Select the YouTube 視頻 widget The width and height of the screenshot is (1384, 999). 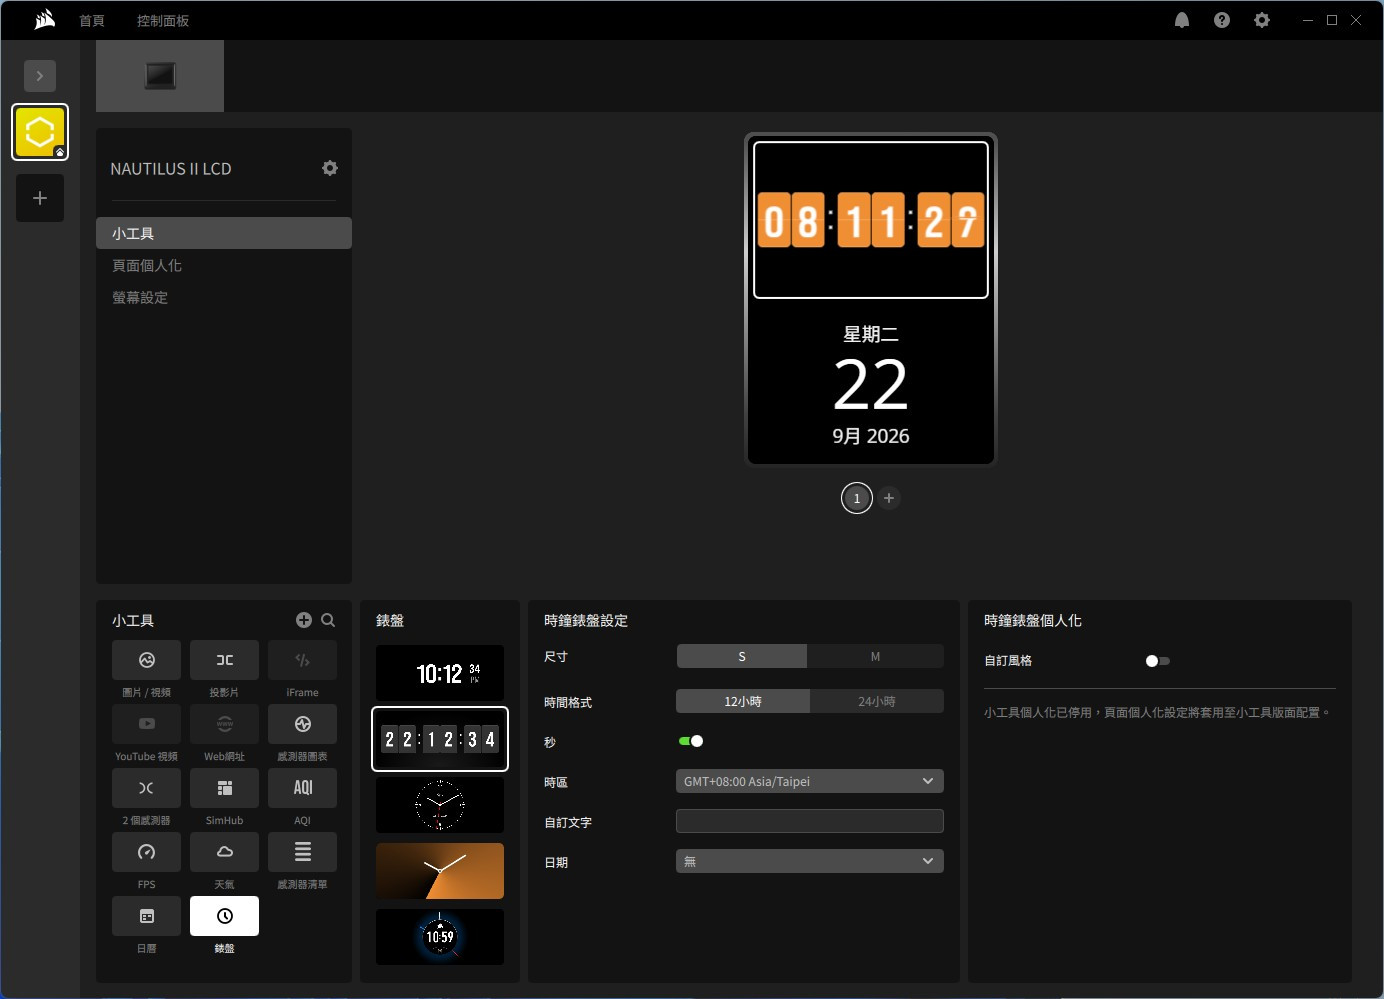click(x=147, y=724)
